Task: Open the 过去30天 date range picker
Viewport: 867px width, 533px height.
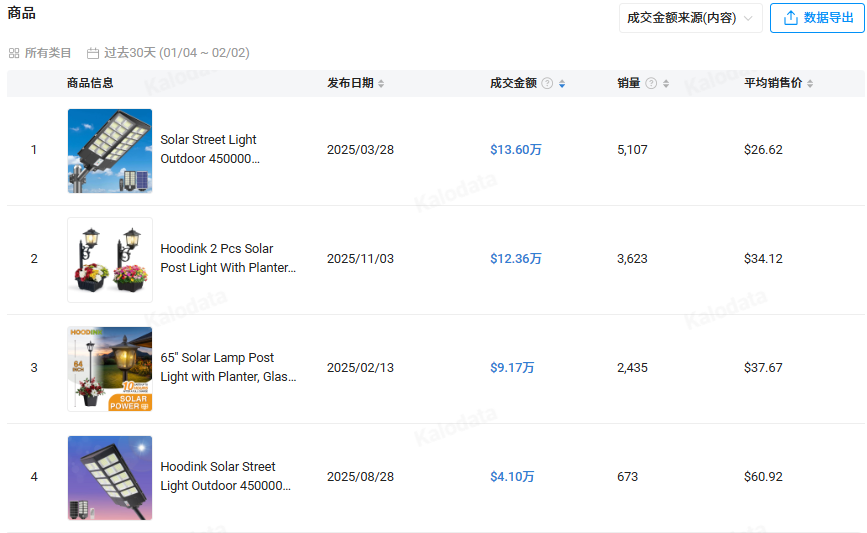Action: click(176, 53)
